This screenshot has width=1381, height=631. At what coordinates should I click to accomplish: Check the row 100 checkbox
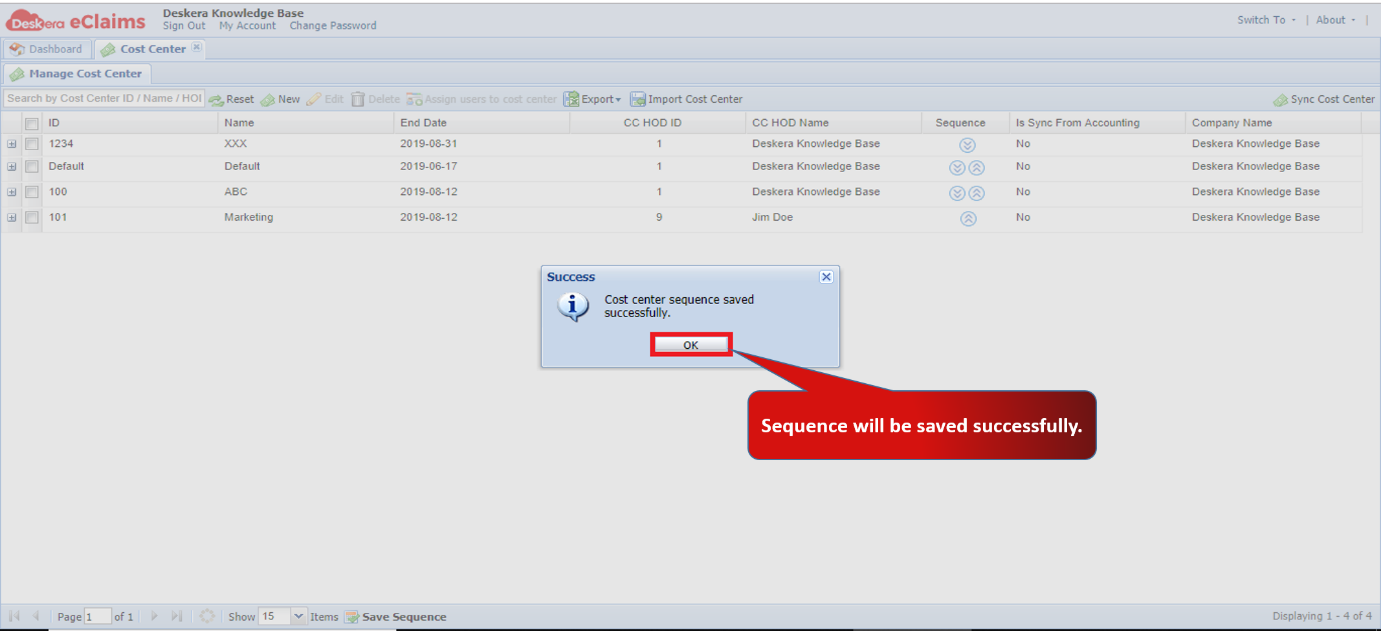pyautogui.click(x=32, y=192)
